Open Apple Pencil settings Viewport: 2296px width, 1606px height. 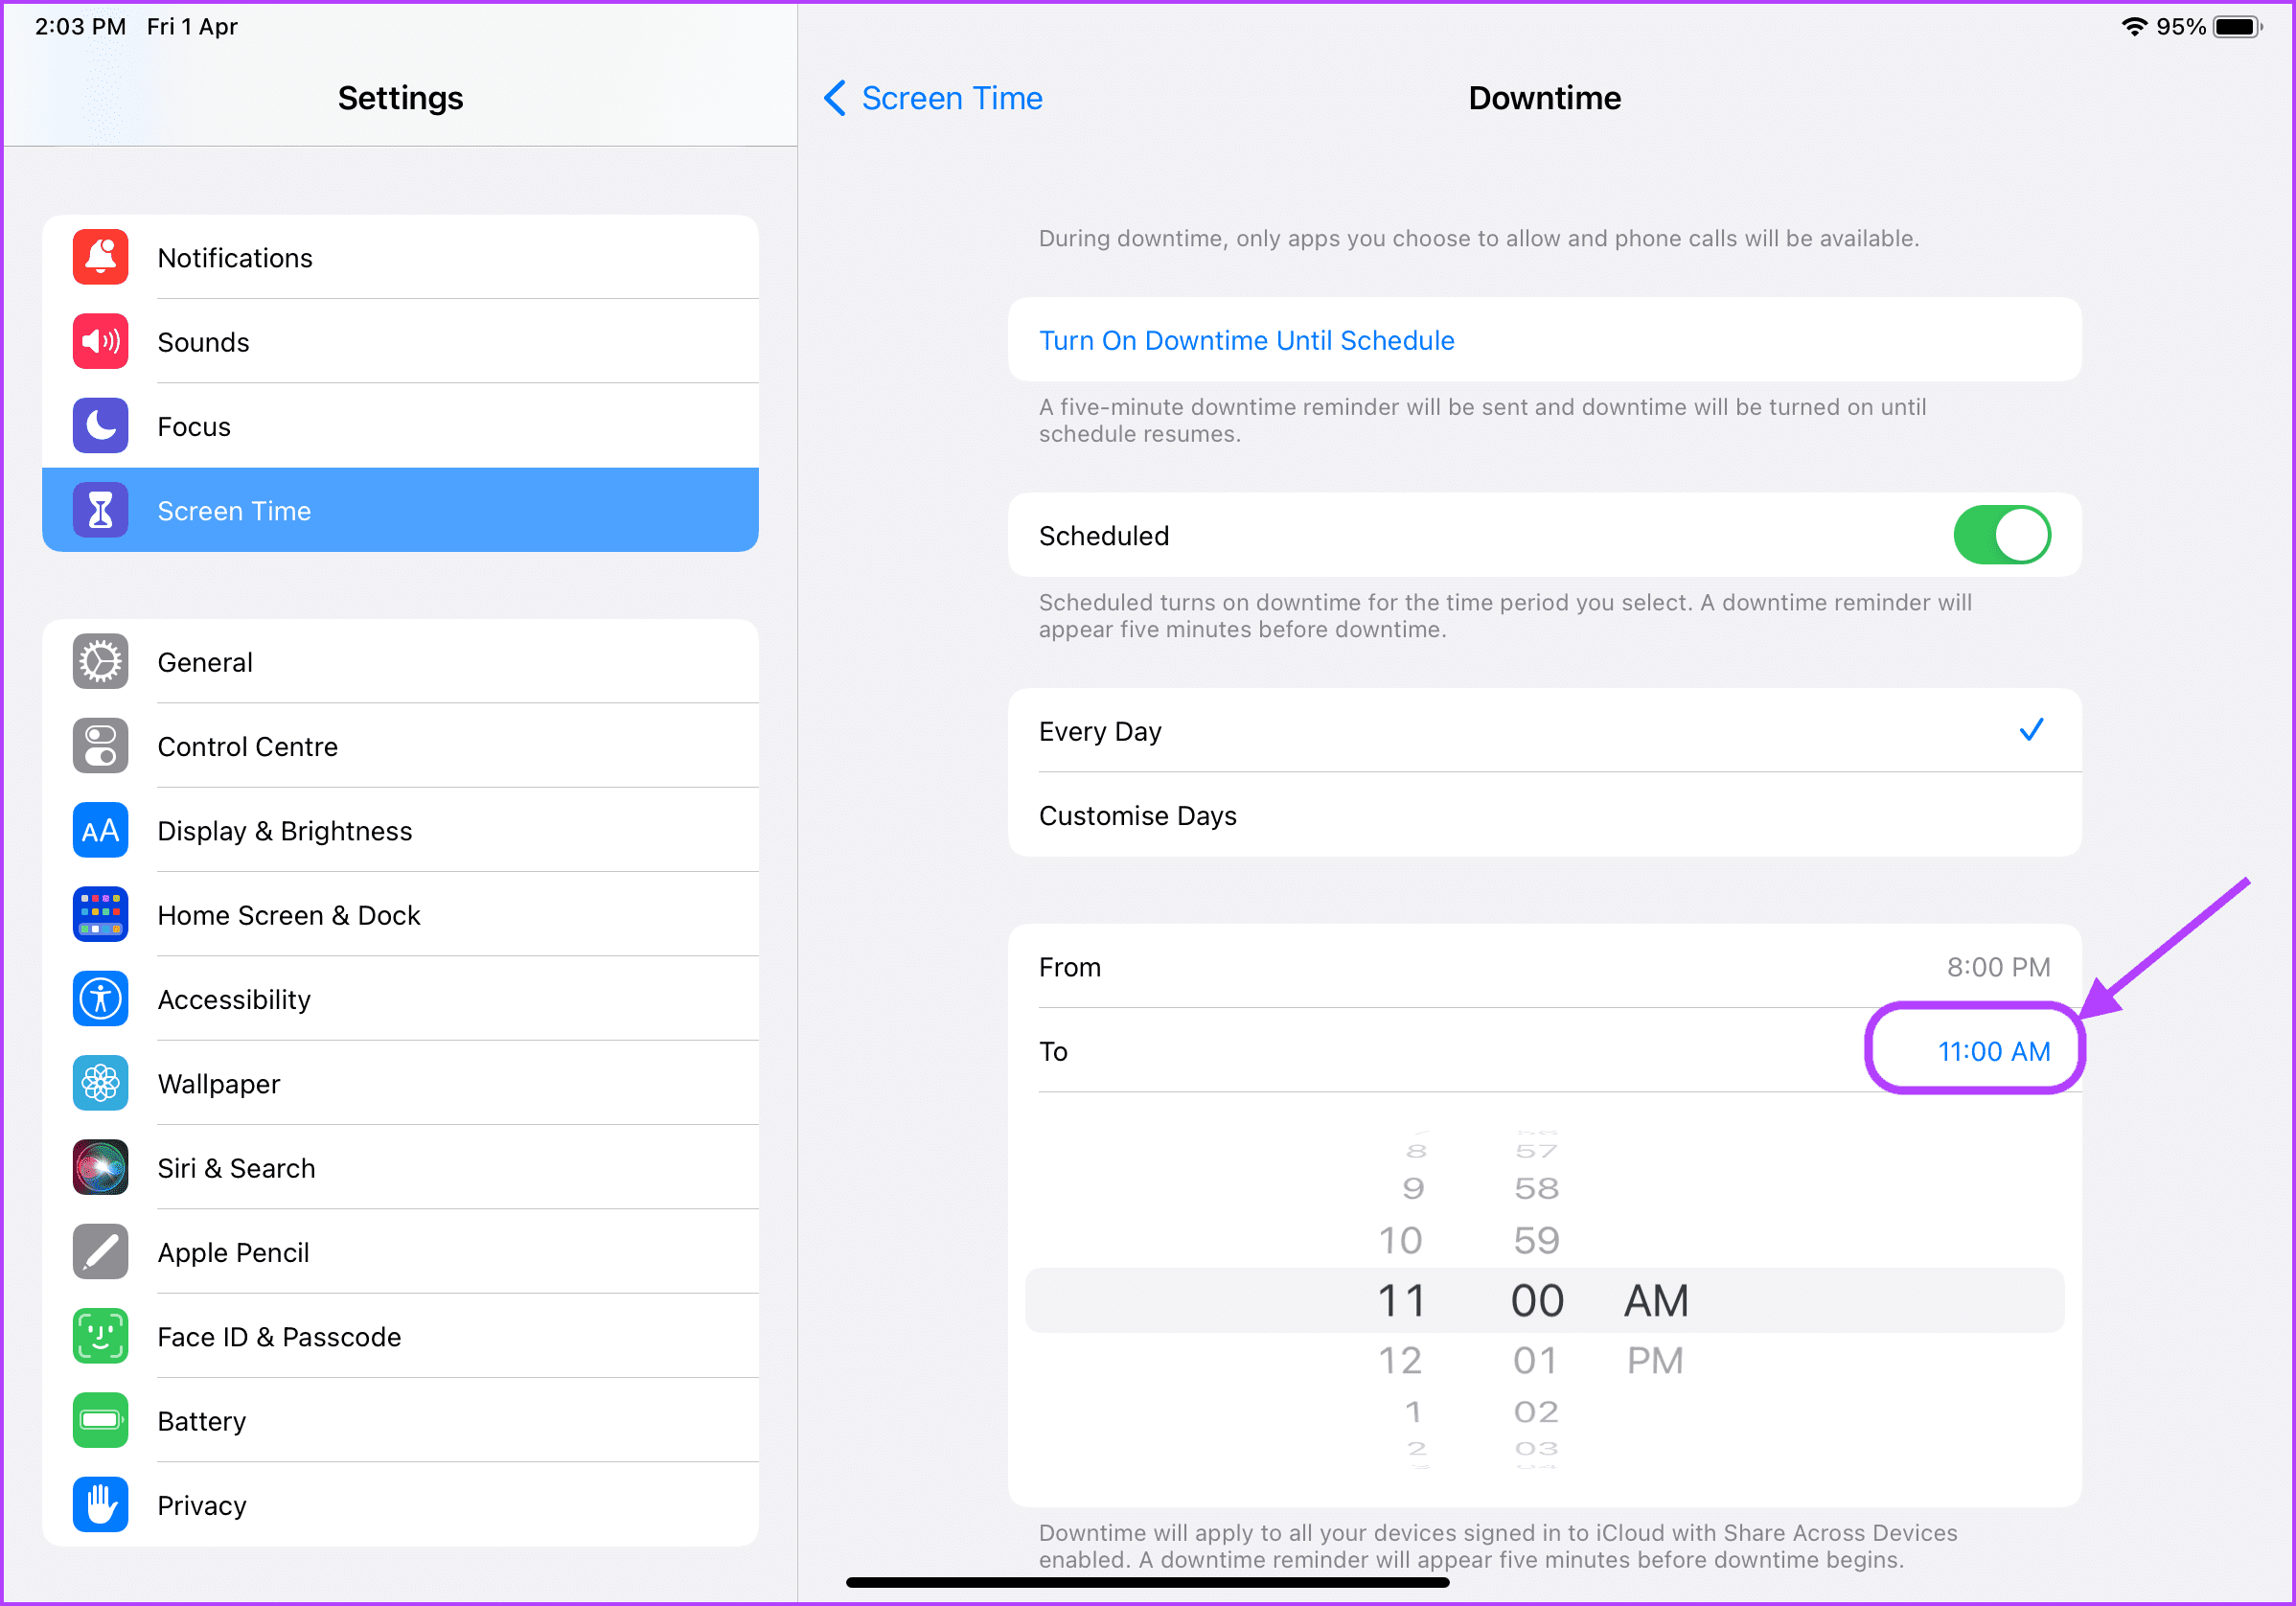pyautogui.click(x=400, y=1252)
